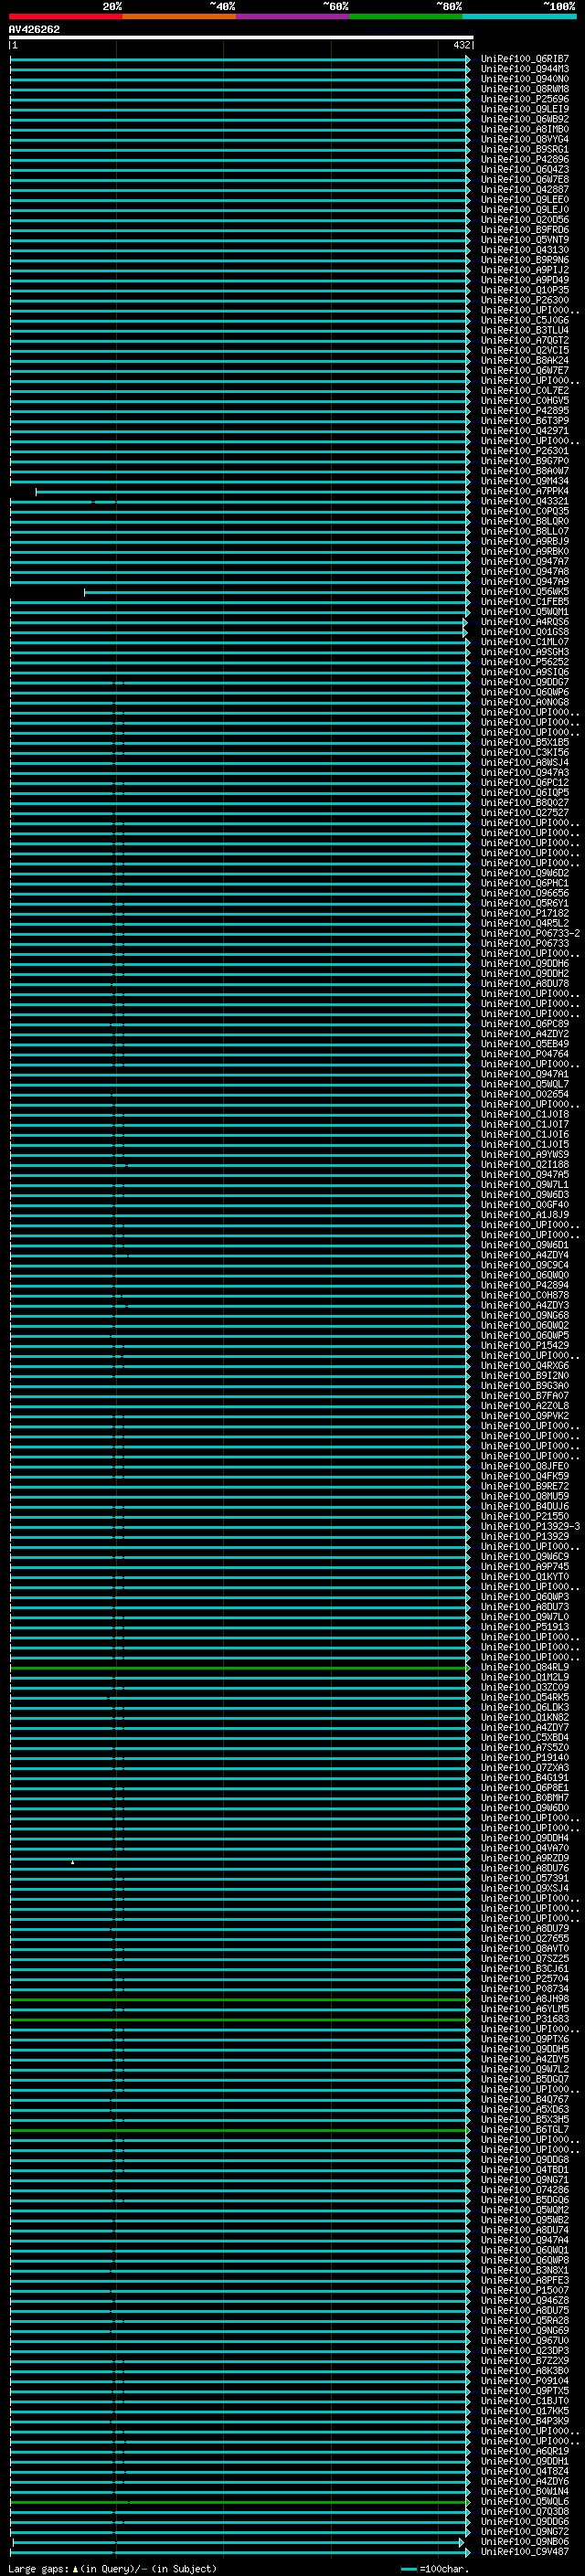585x2576 pixels.
Task: Select the UniRef100_Q2I188 label
Action: pos(524,1164)
